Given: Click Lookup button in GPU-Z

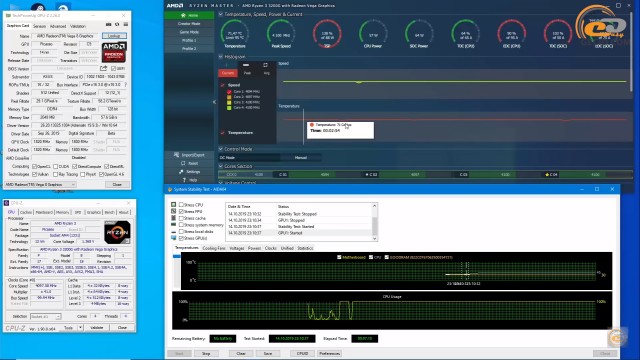Looking at the screenshot, I should [x=114, y=36].
